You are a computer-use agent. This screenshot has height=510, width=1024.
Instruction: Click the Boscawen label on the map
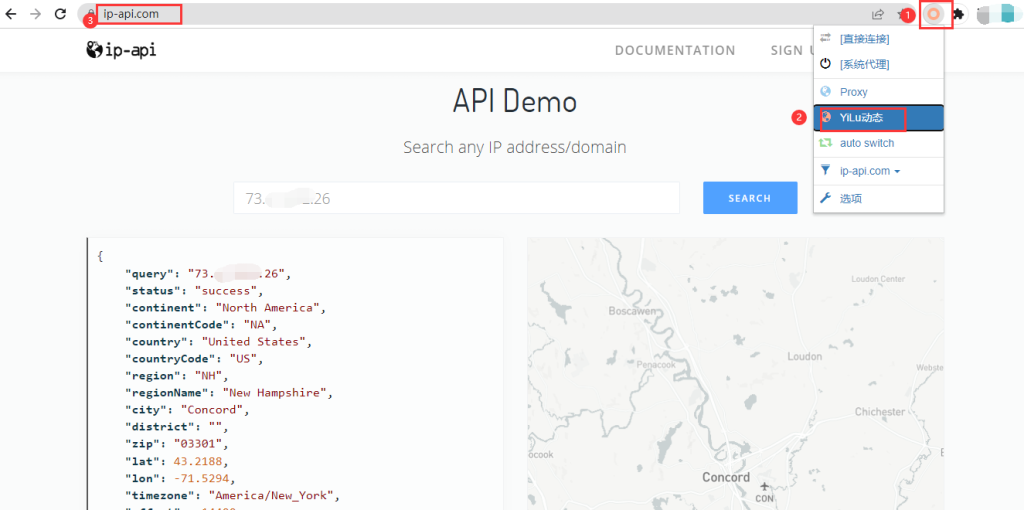[x=630, y=311]
